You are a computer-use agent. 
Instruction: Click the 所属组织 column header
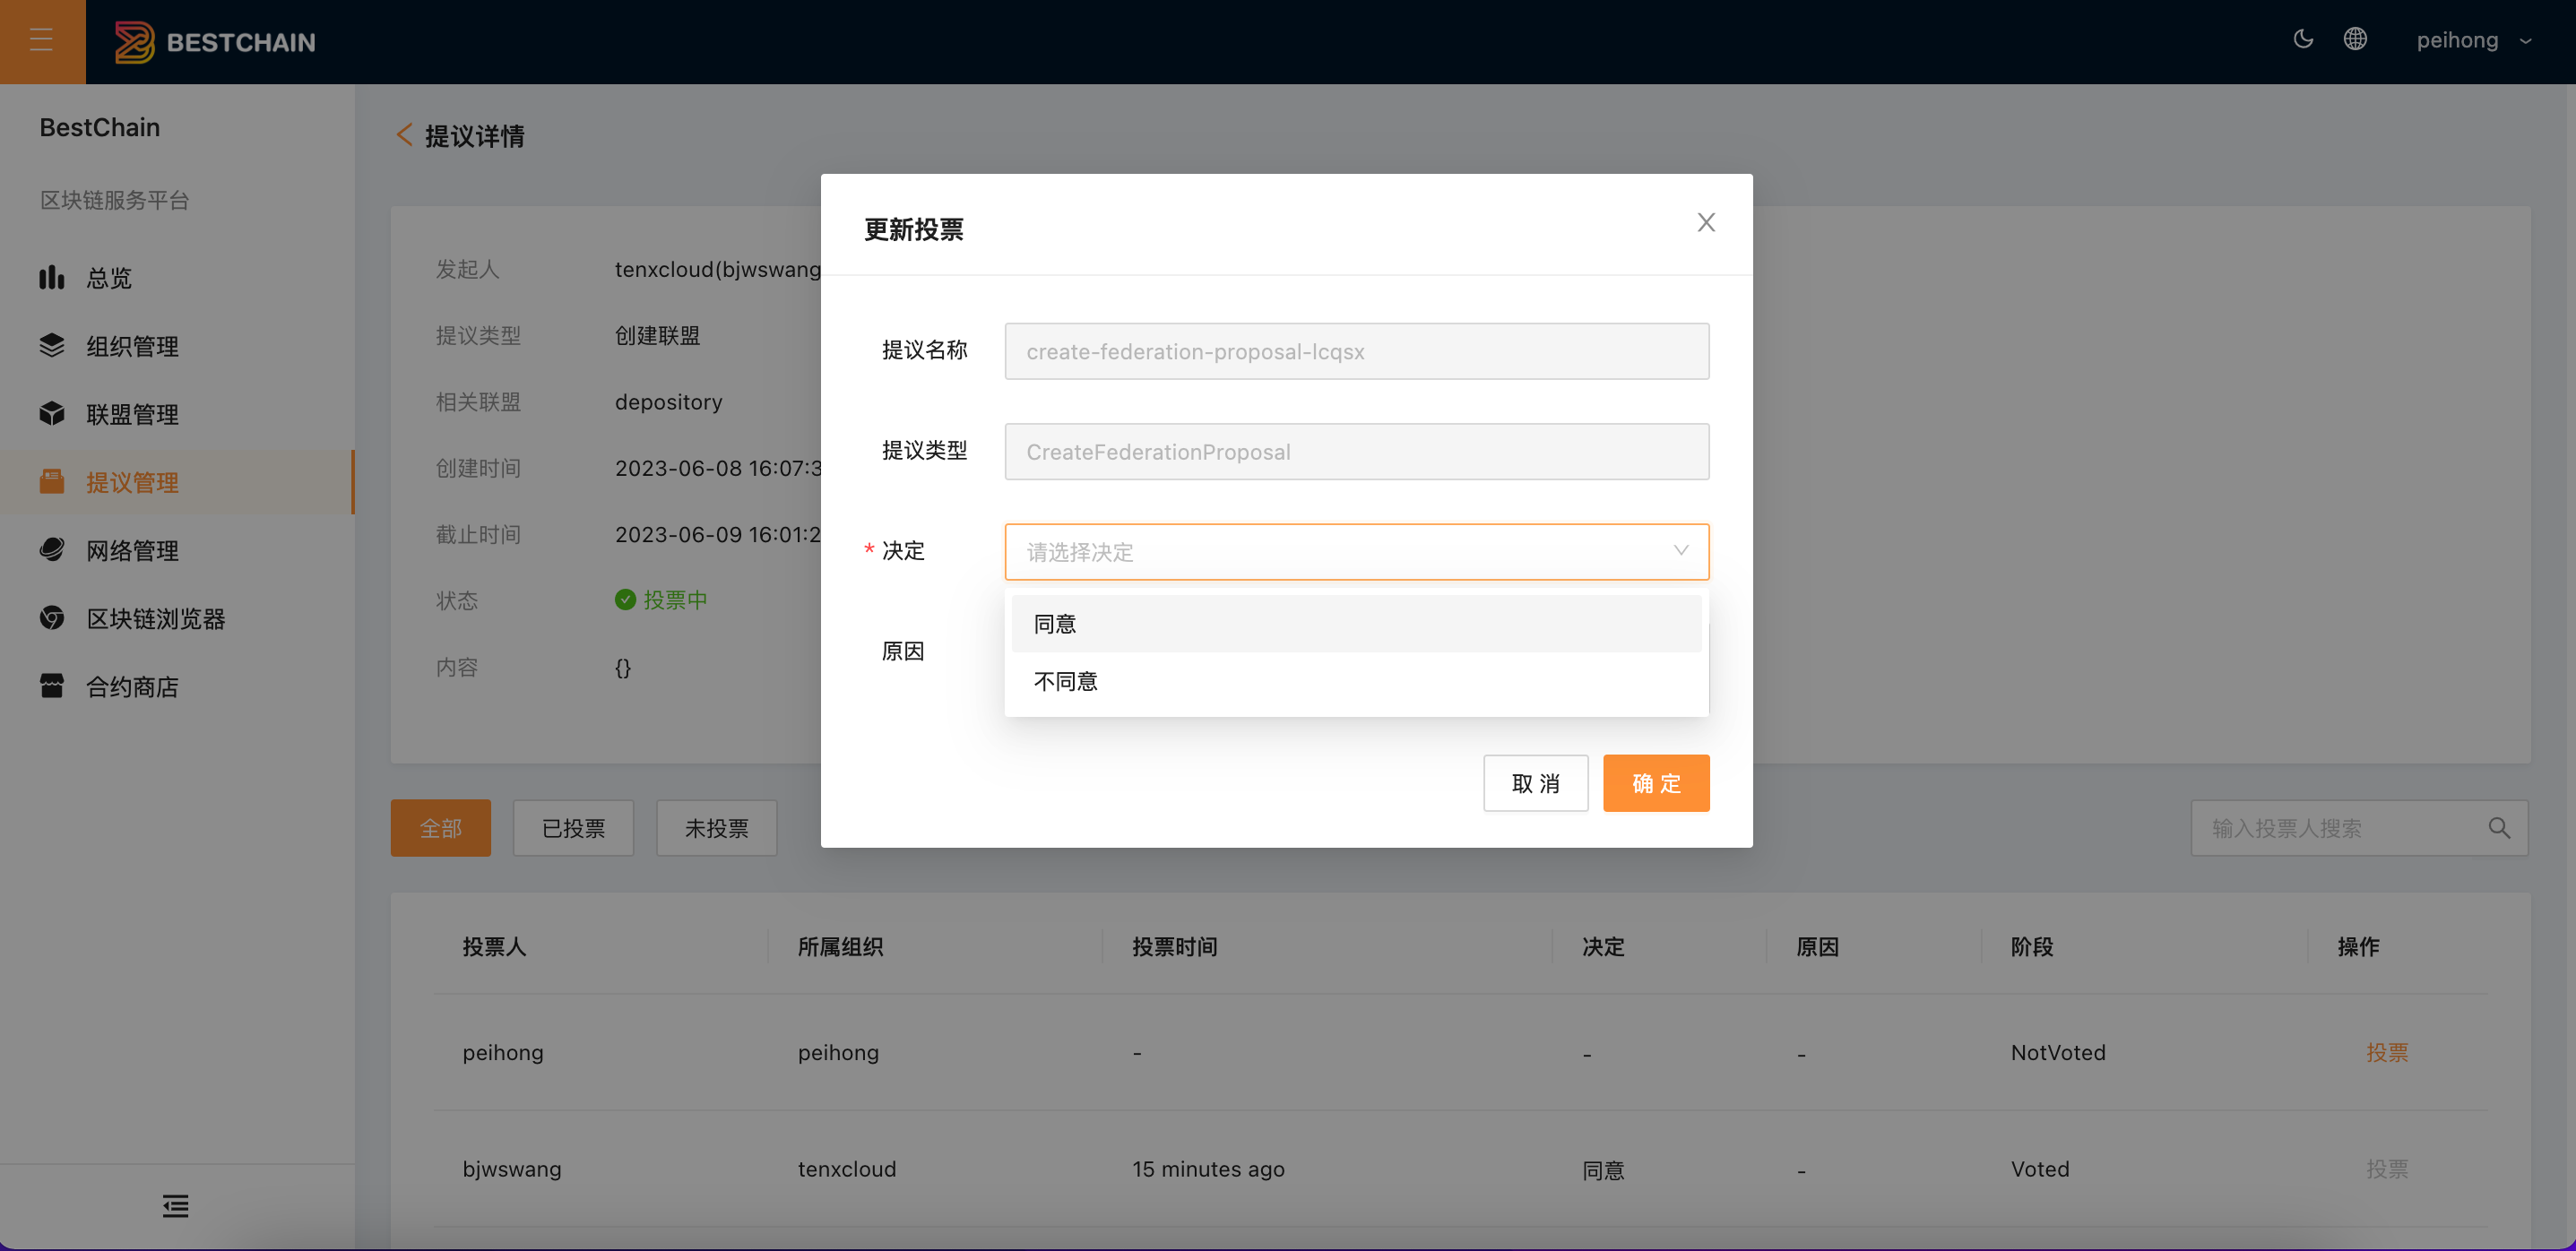(x=840, y=946)
